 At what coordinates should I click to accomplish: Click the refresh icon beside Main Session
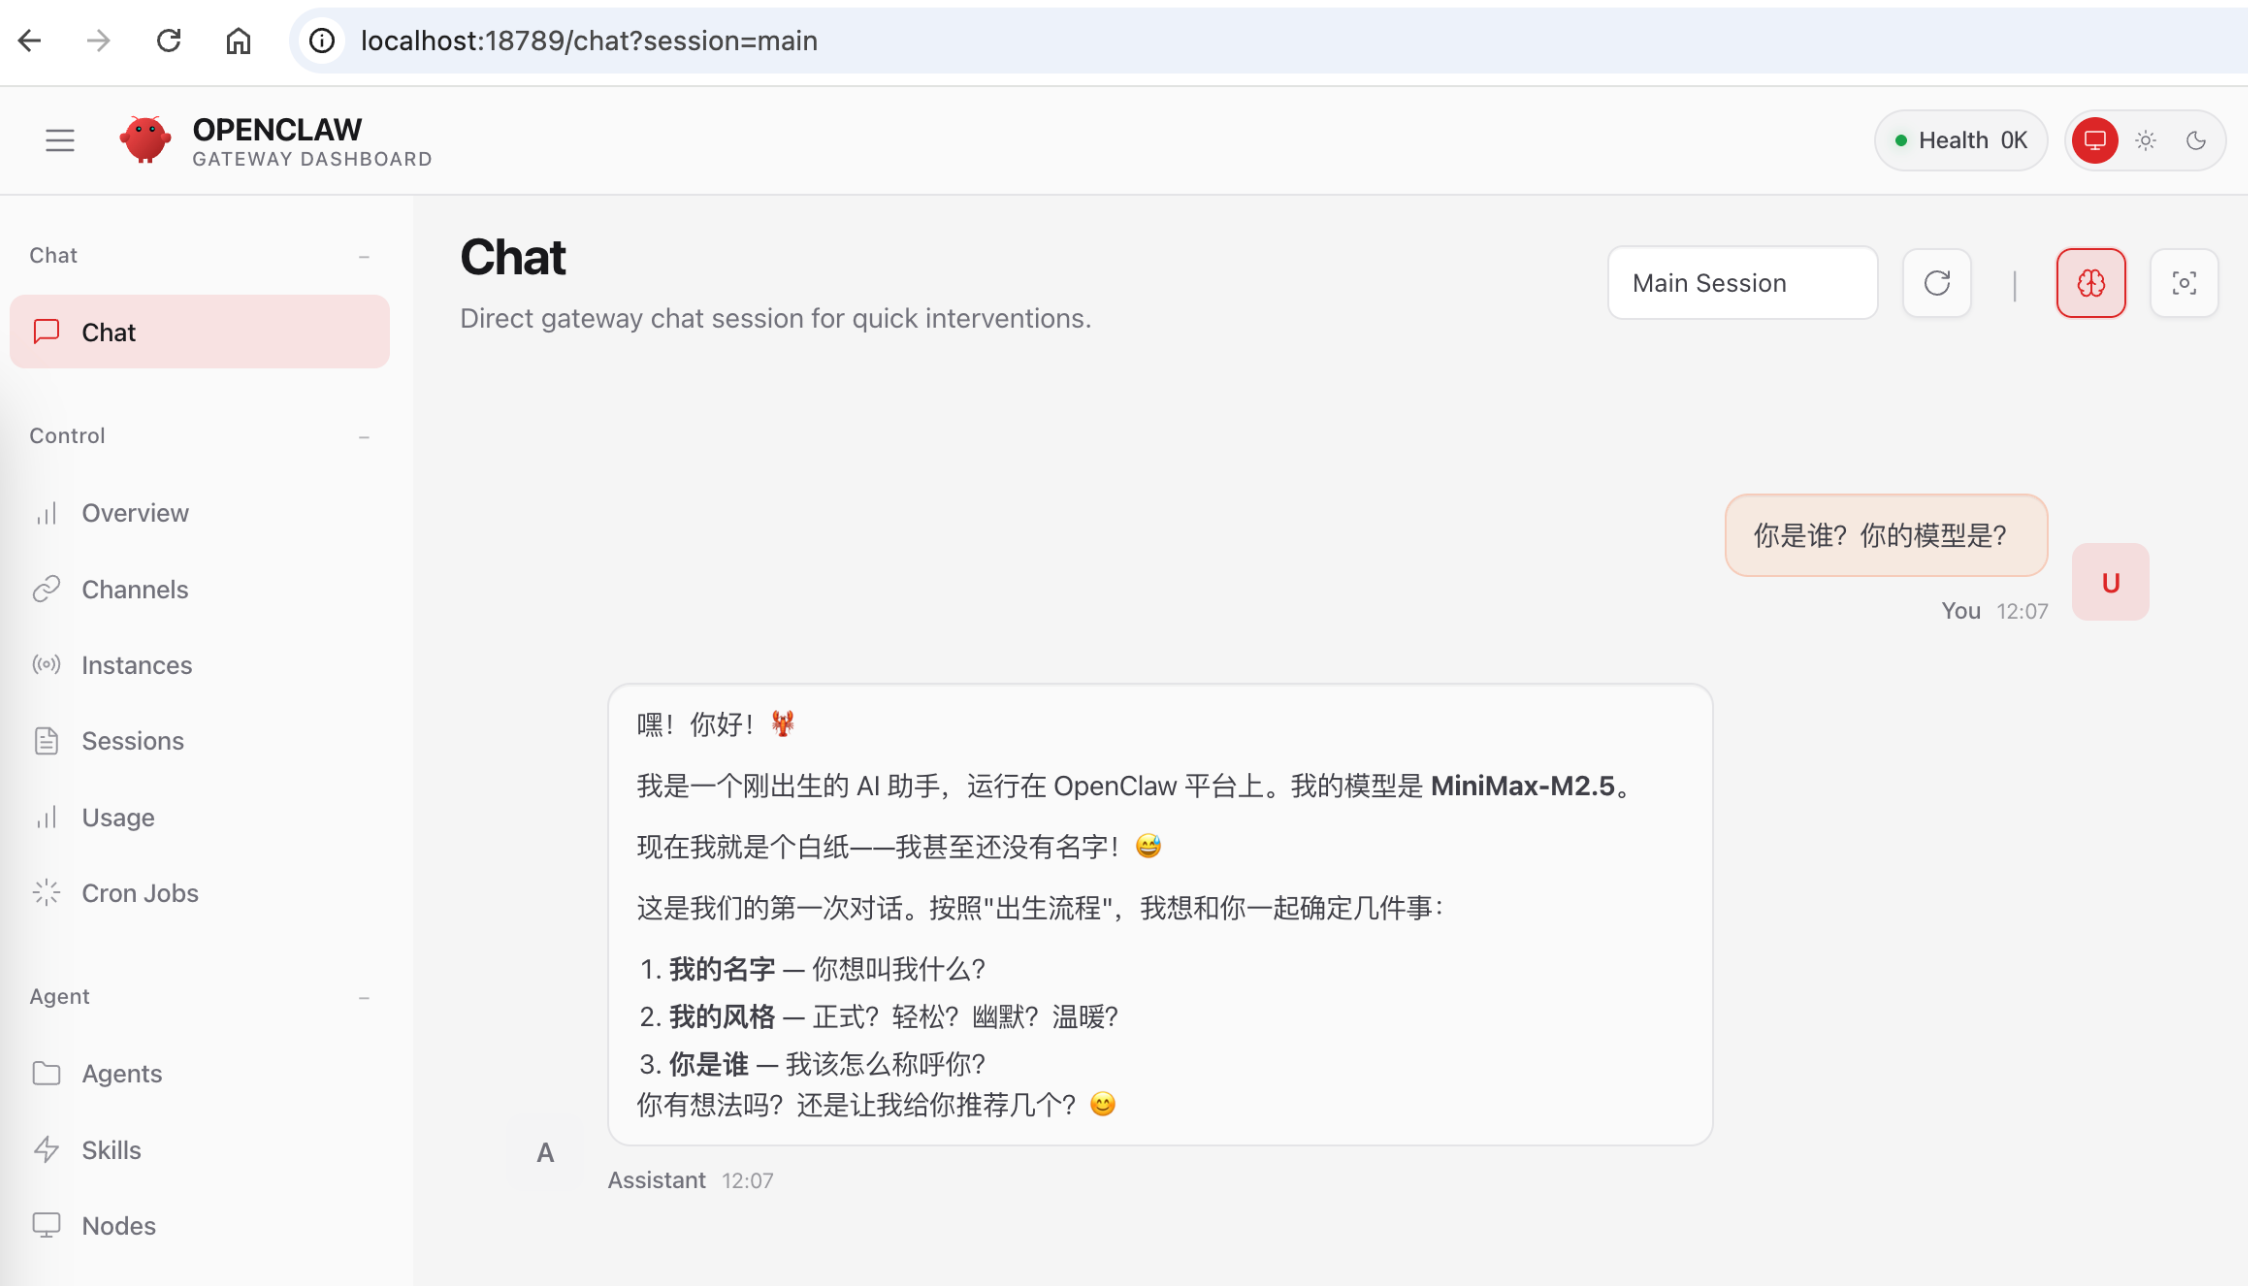point(1937,283)
